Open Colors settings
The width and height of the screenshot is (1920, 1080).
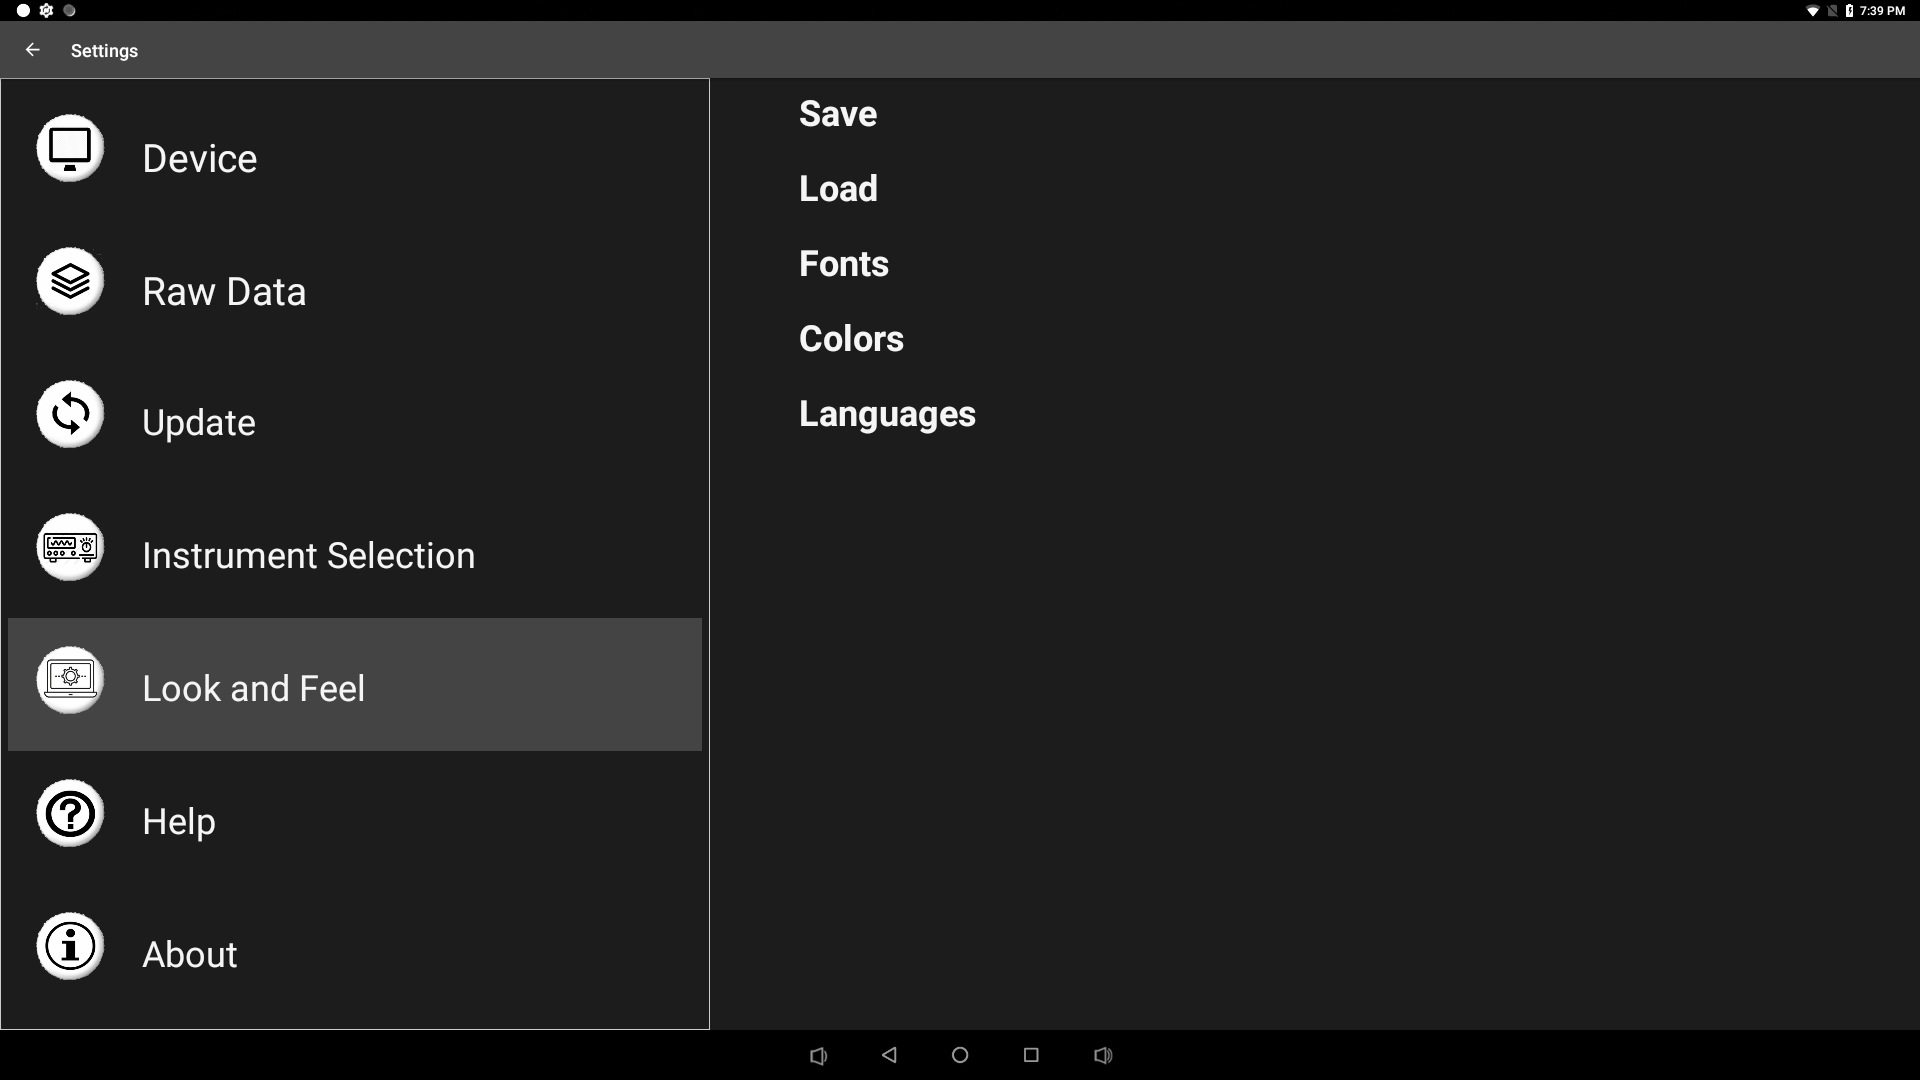pos(851,339)
